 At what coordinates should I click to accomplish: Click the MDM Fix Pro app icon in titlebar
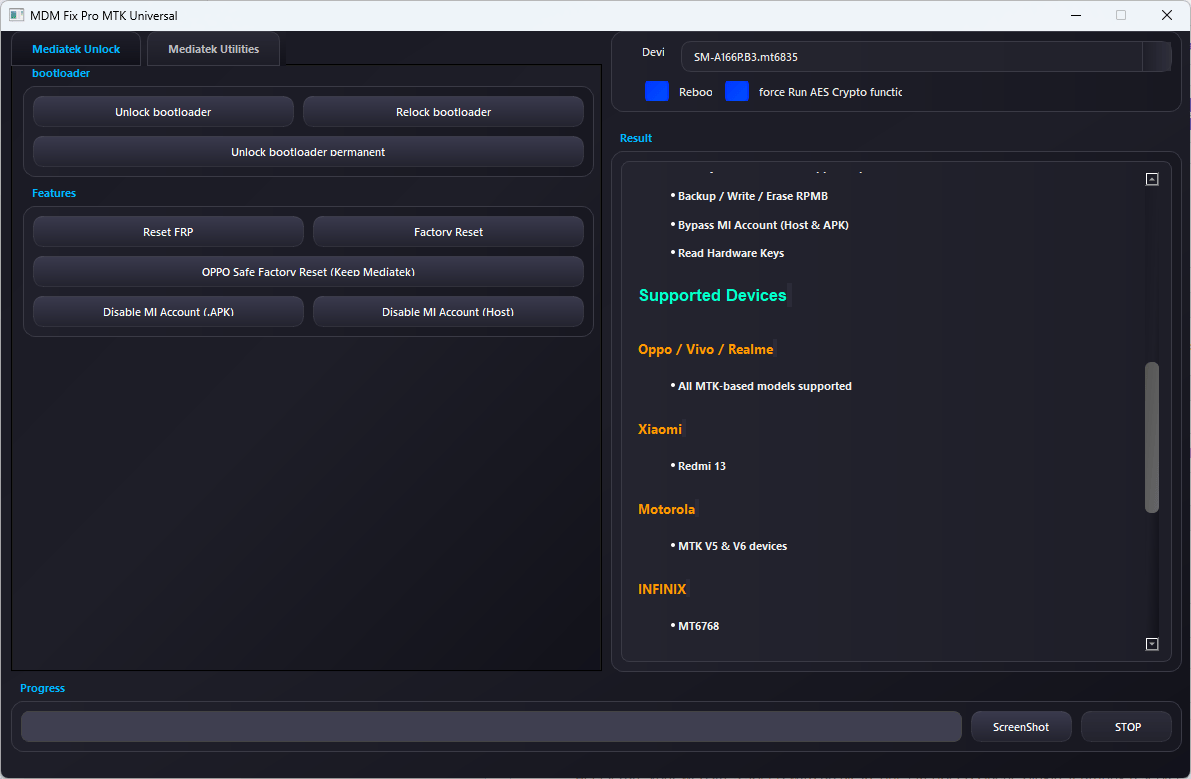pos(14,15)
